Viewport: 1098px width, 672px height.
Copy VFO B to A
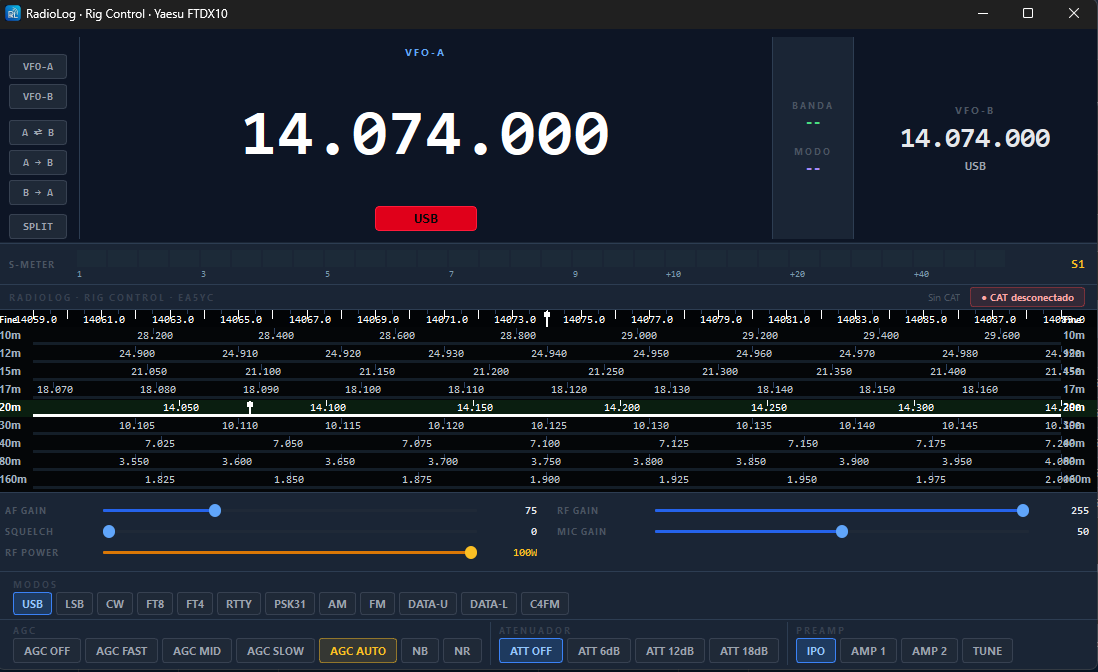click(x=38, y=192)
